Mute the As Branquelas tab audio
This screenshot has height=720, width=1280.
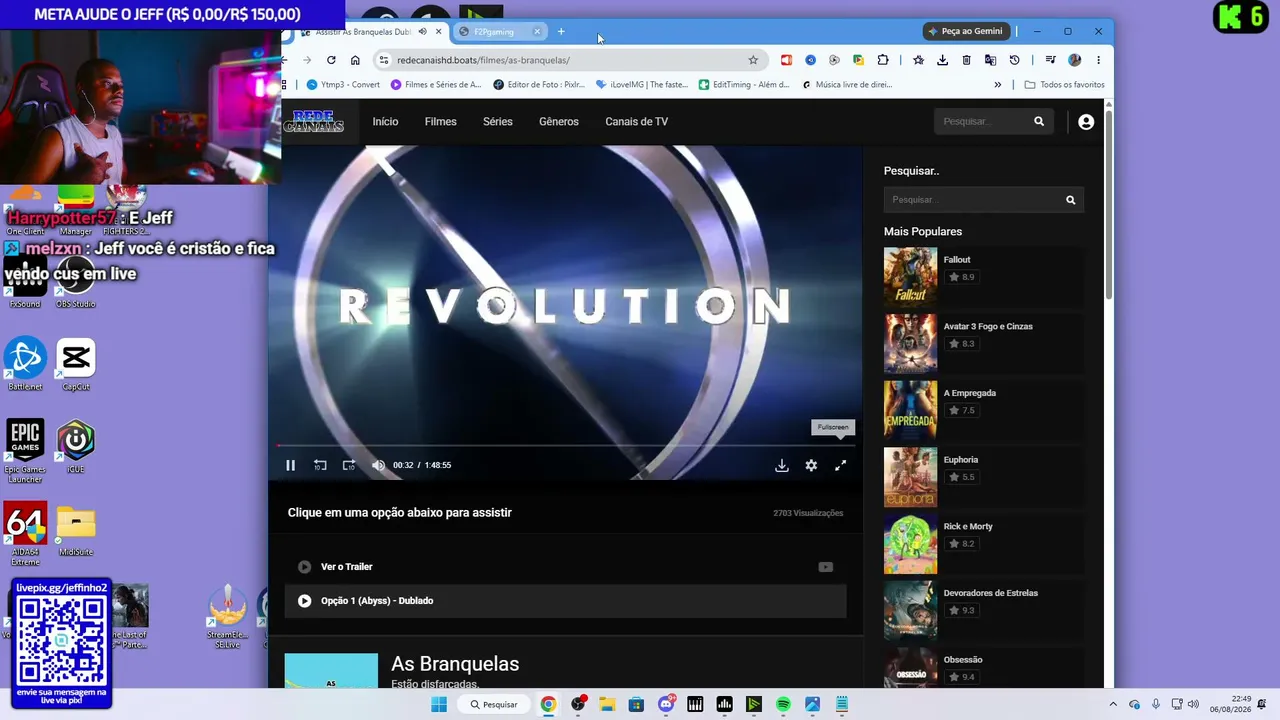pos(422,32)
